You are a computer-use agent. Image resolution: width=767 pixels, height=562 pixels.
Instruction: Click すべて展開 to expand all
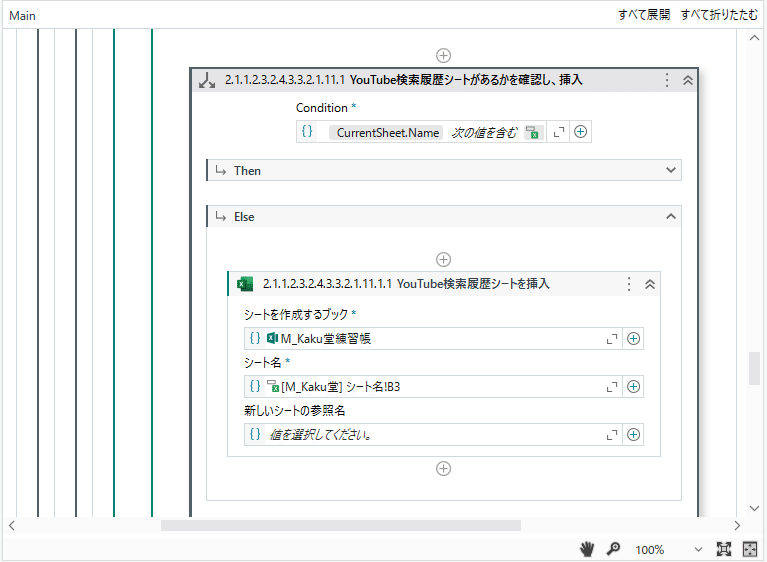click(644, 15)
